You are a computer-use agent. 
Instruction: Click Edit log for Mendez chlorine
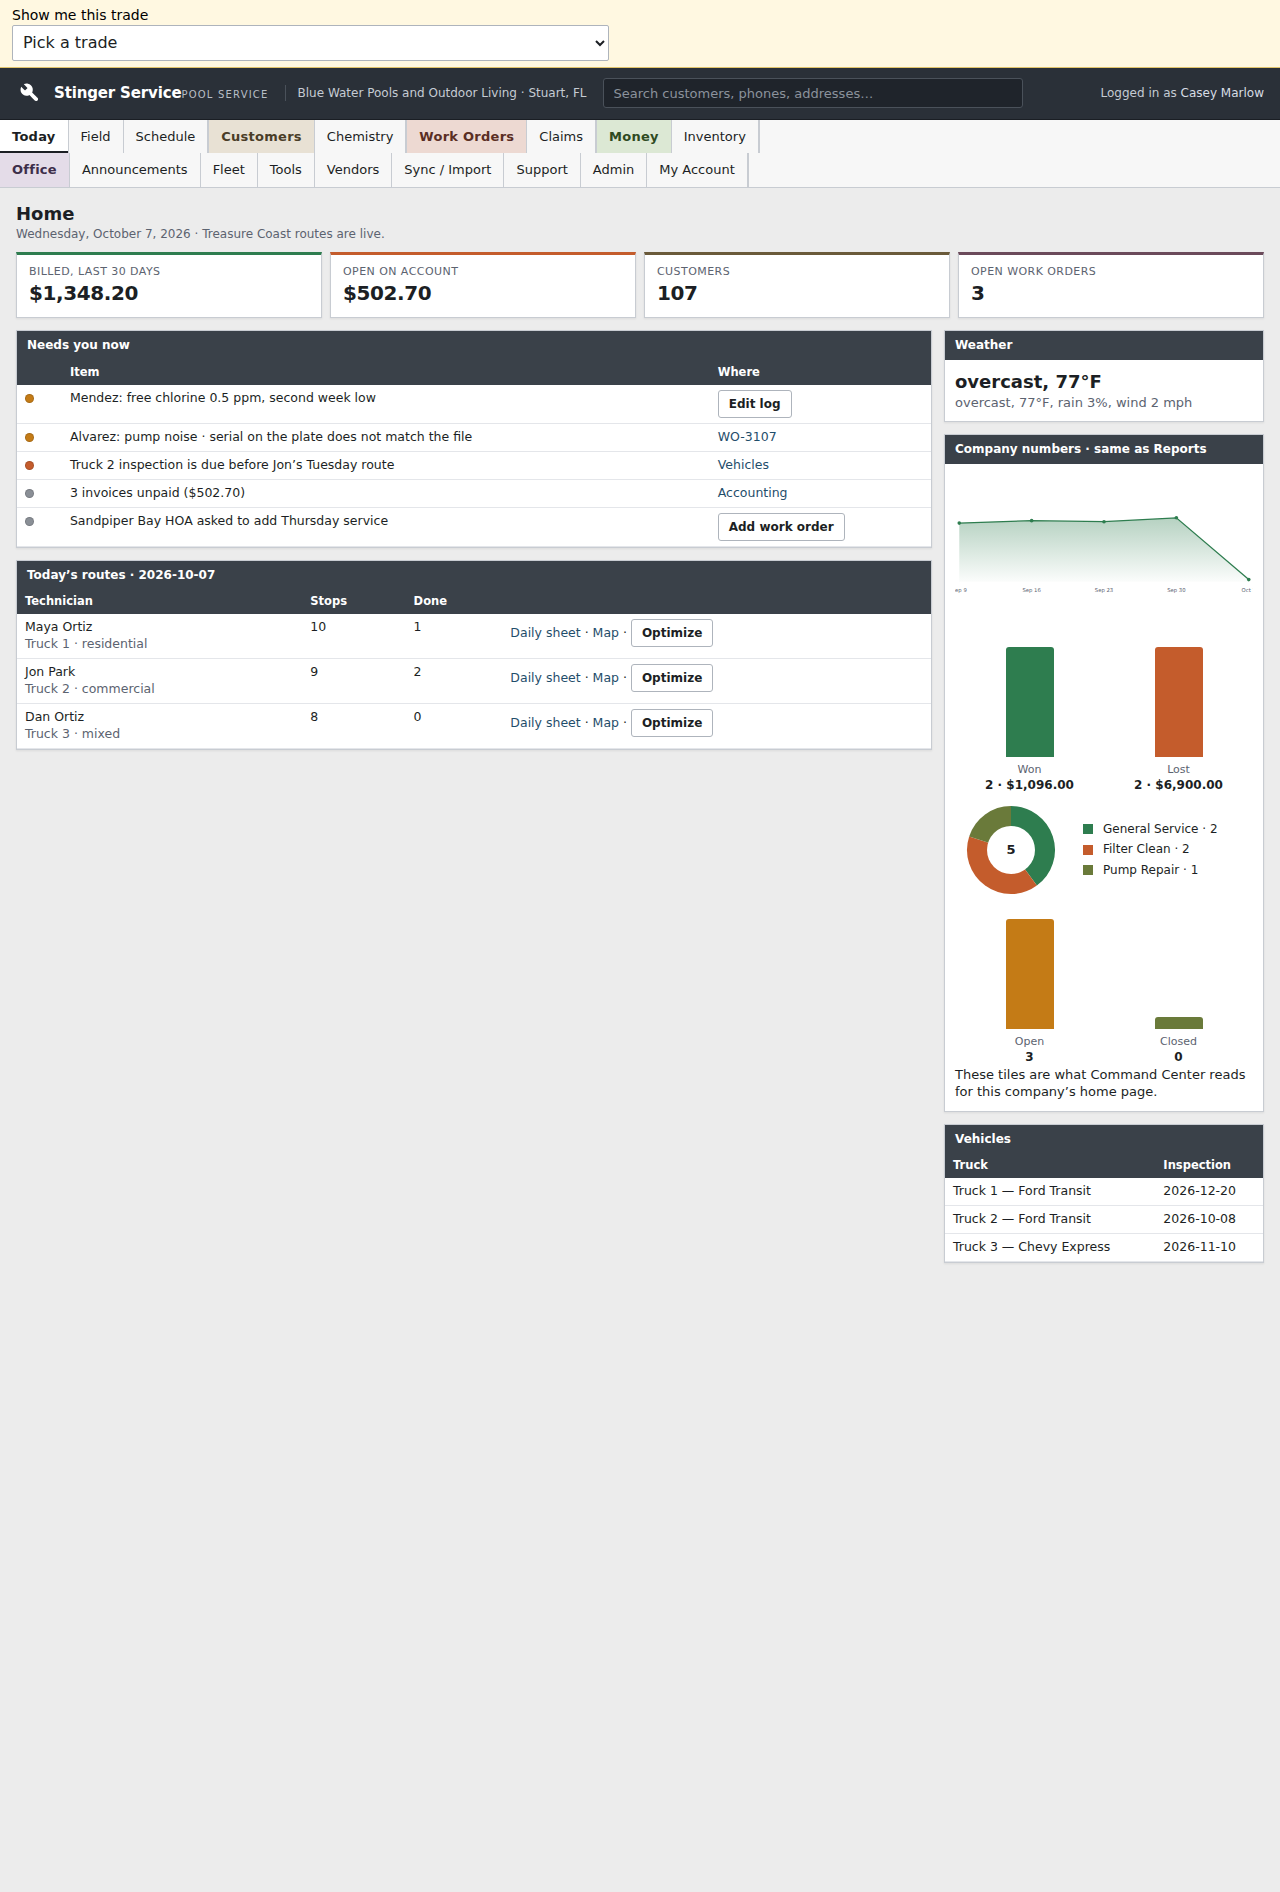pos(755,404)
